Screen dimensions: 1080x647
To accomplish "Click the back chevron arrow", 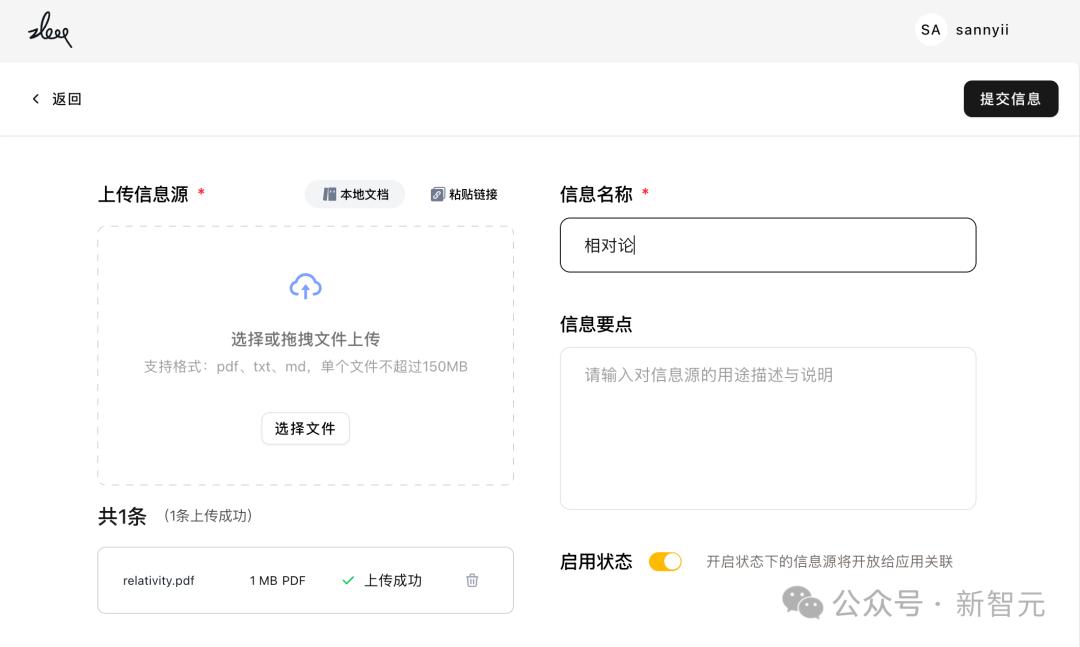I will pyautogui.click(x=36, y=99).
